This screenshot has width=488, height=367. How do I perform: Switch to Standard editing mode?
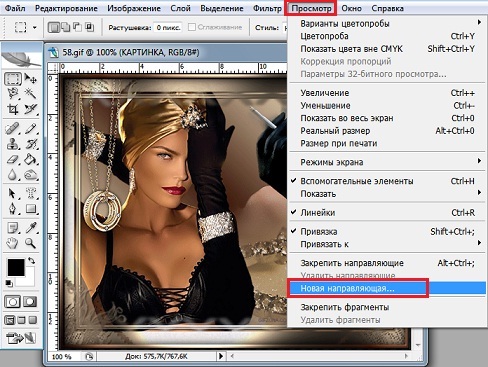(13, 302)
